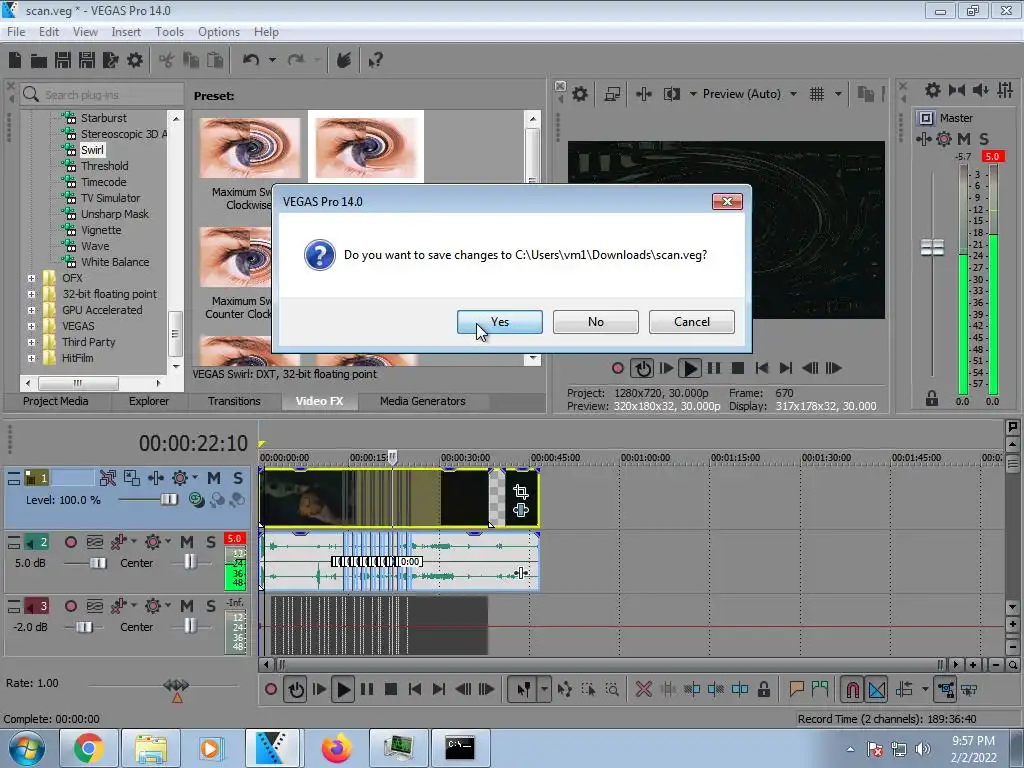The height and width of the screenshot is (768, 1024).
Task: Open Firefox from the taskbar
Action: pyautogui.click(x=336, y=748)
